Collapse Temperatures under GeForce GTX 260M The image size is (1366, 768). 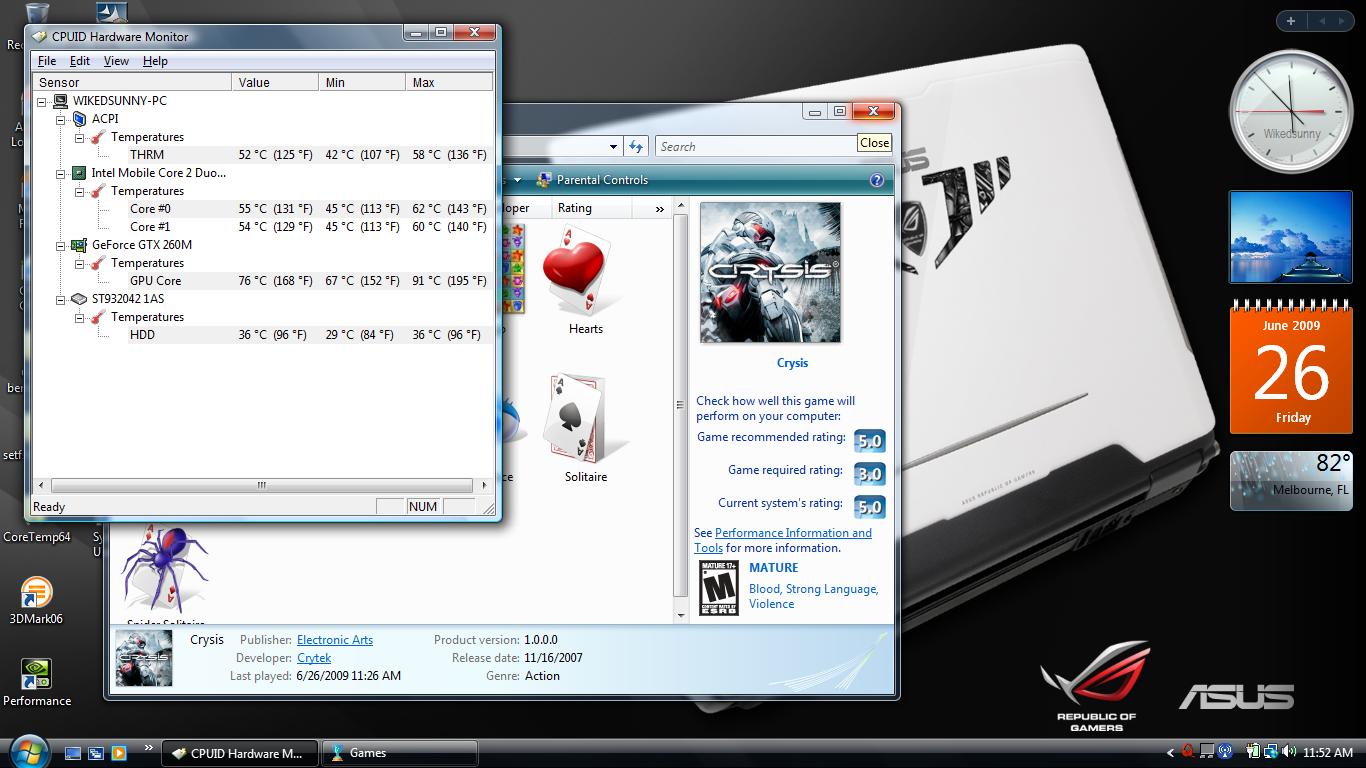pyautogui.click(x=79, y=263)
